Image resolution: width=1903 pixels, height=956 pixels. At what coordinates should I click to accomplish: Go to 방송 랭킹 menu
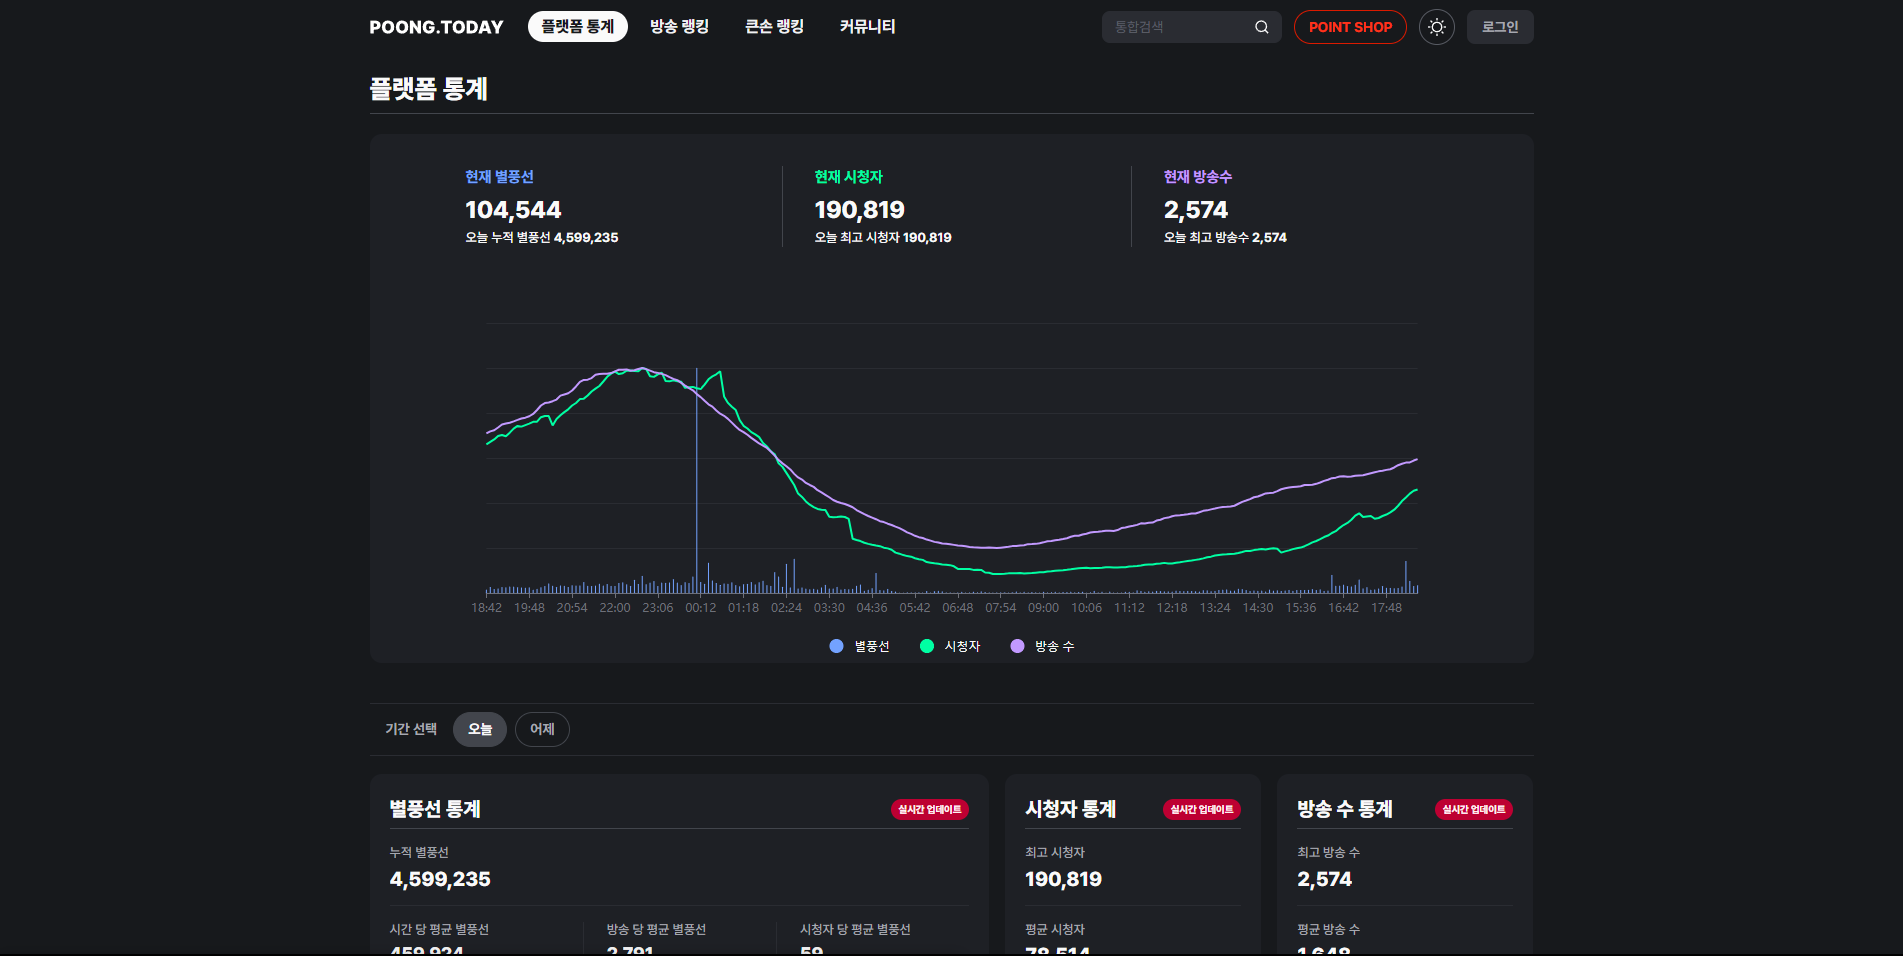pyautogui.click(x=679, y=27)
